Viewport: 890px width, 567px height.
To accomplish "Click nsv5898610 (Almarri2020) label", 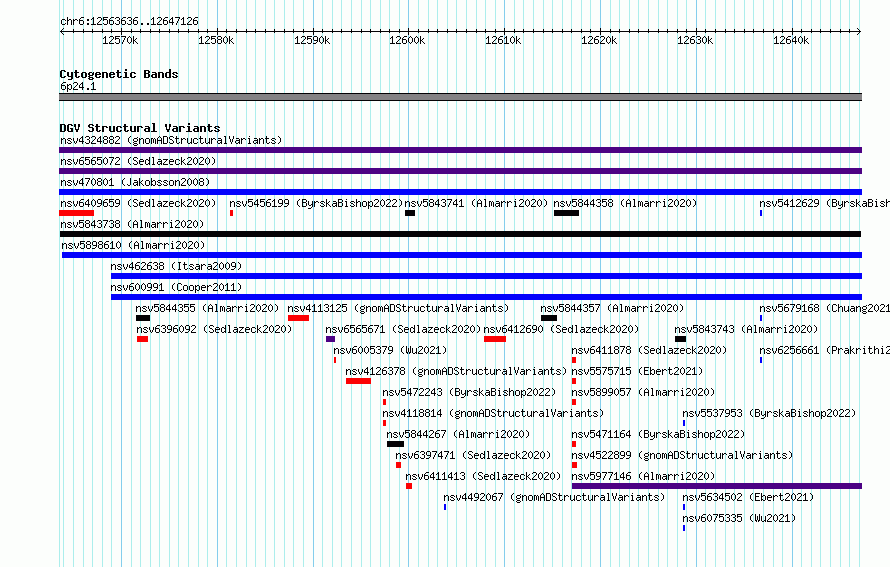I will tap(133, 245).
